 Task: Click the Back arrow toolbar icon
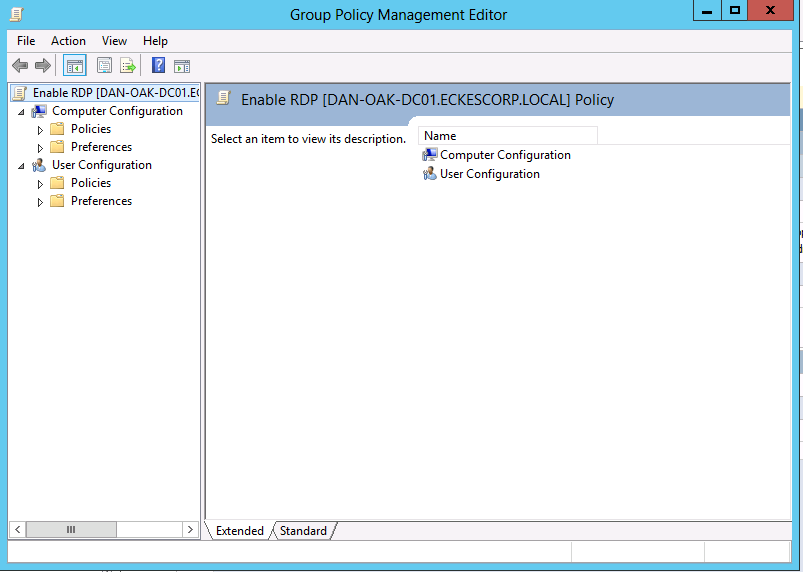(x=19, y=66)
